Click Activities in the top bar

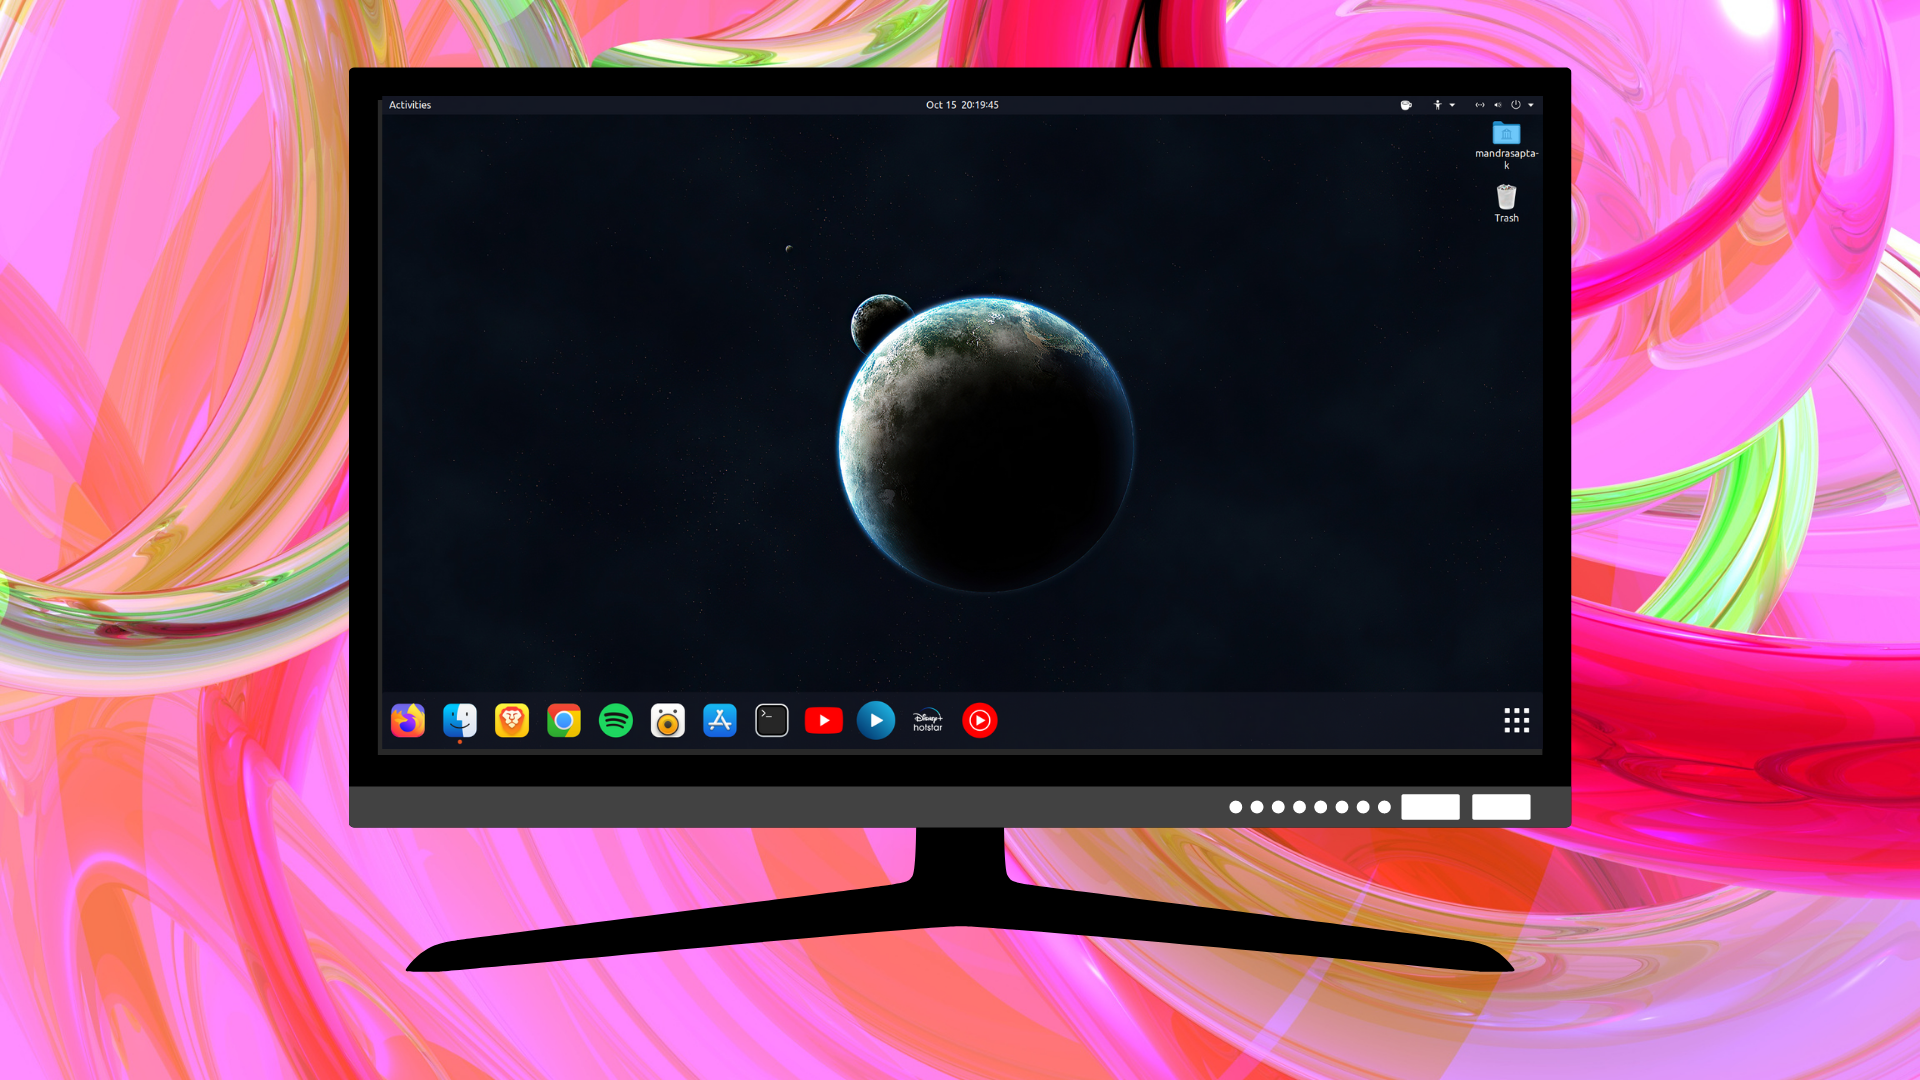coord(410,105)
